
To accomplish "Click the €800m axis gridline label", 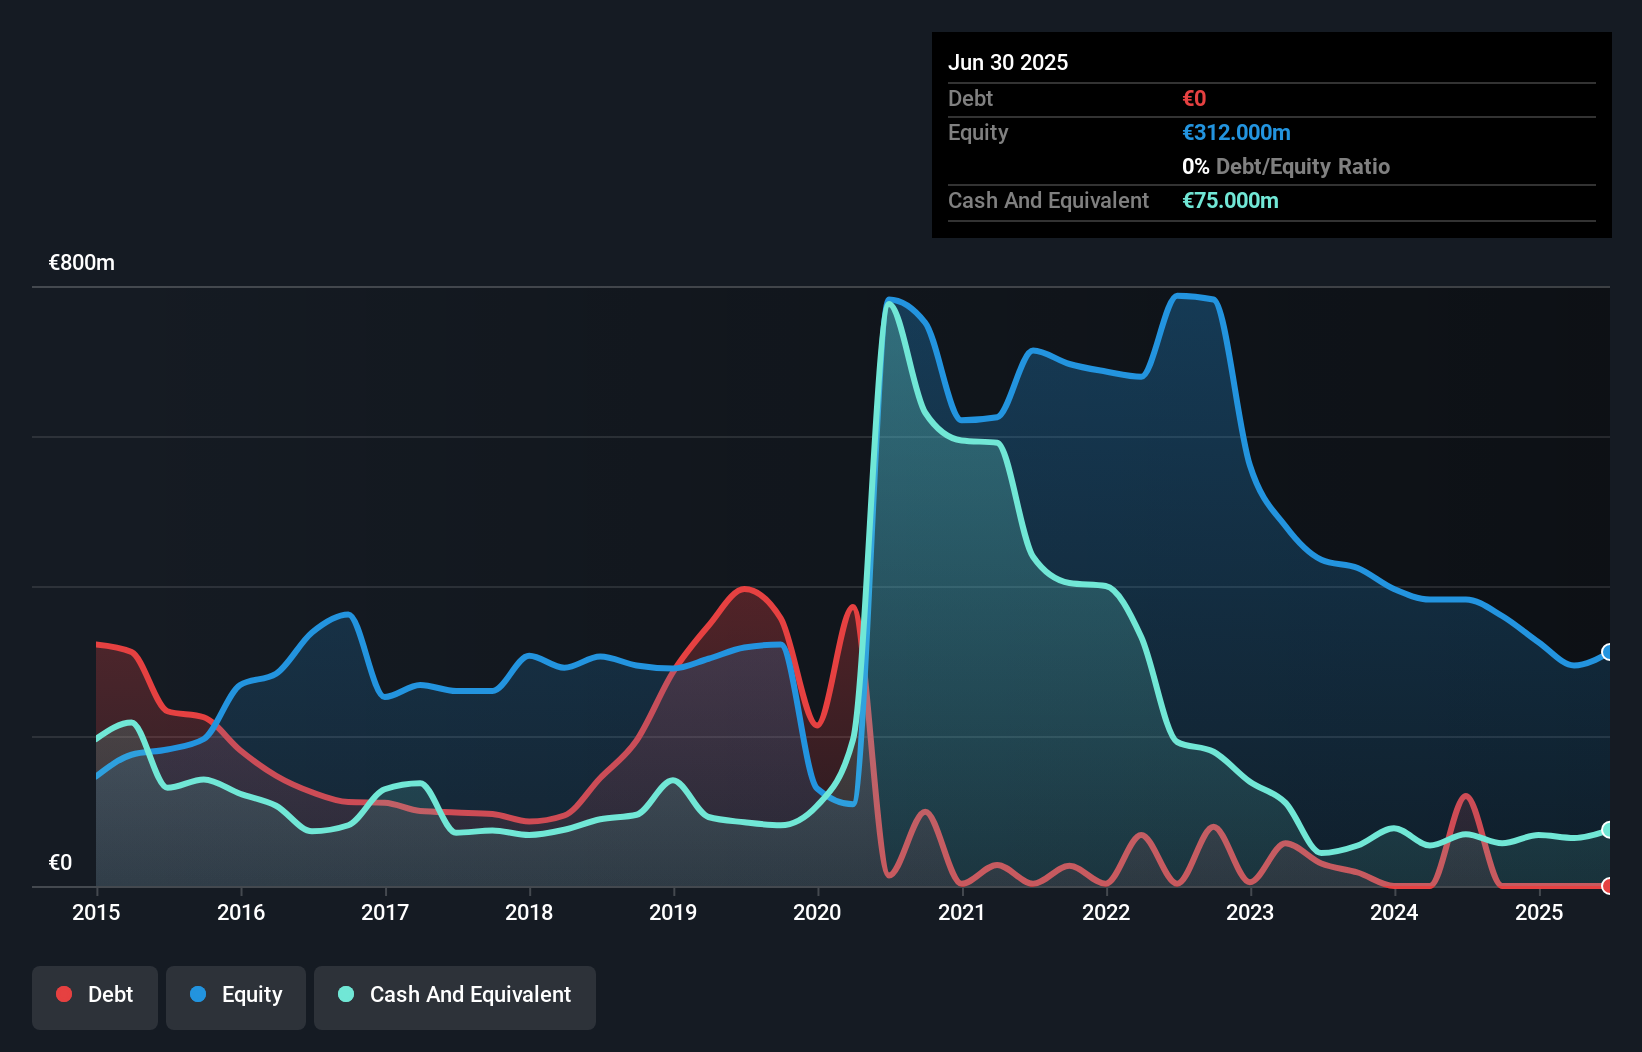I will pos(80,262).
